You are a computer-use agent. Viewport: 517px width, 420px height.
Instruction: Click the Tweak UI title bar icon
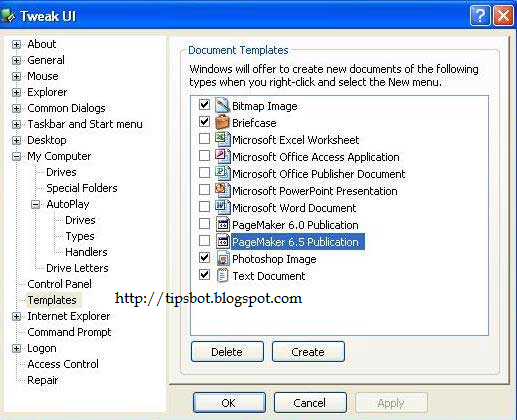pos(8,15)
